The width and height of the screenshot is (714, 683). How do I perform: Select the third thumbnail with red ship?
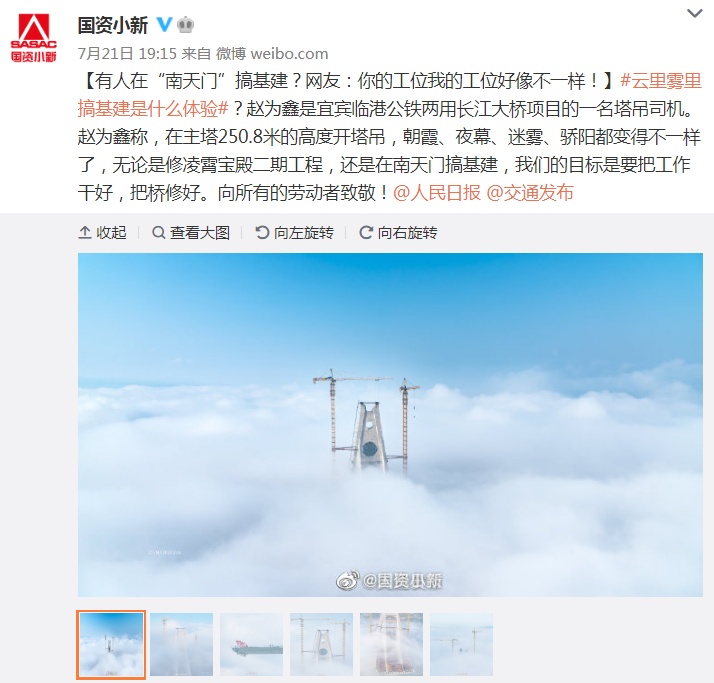click(251, 644)
